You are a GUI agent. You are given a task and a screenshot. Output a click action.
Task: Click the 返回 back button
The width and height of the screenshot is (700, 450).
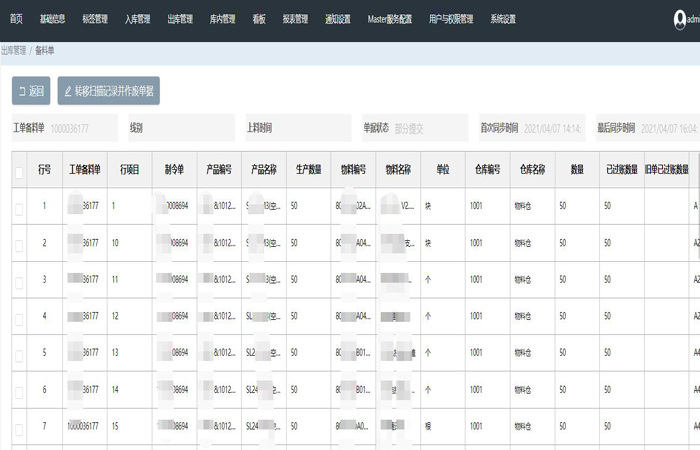coord(31,91)
